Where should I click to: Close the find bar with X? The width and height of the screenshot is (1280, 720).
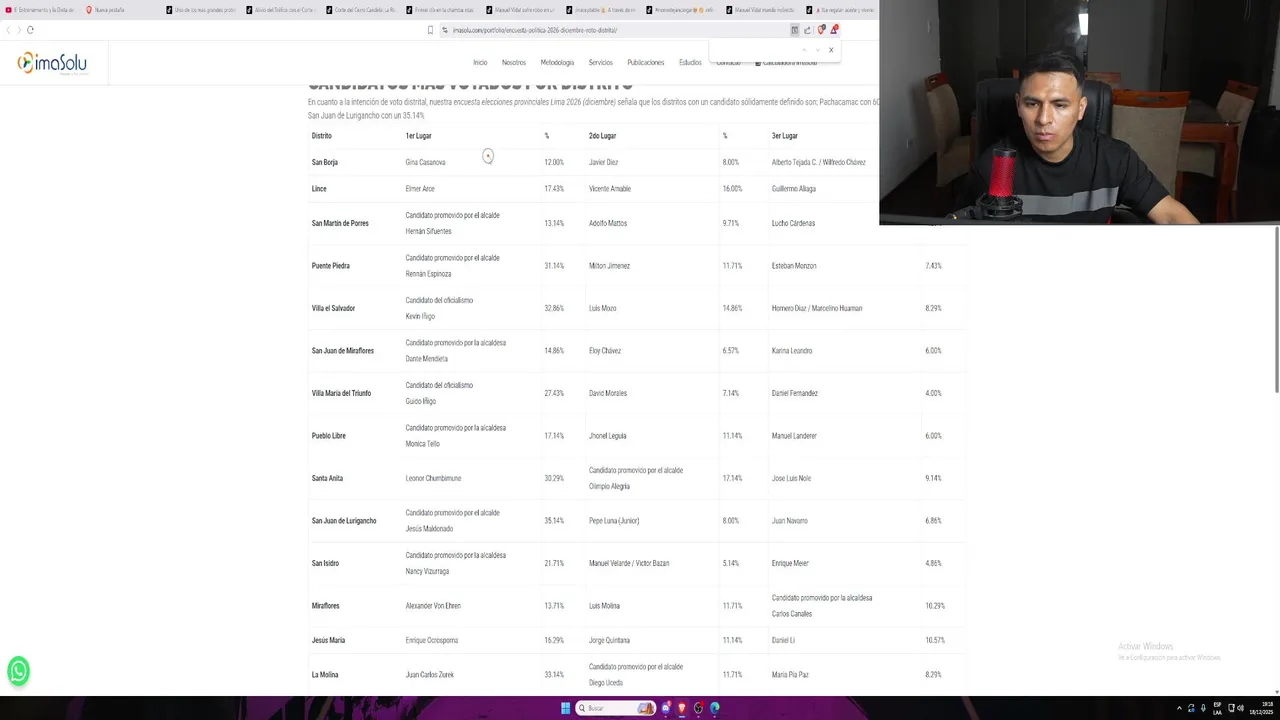[x=830, y=50]
